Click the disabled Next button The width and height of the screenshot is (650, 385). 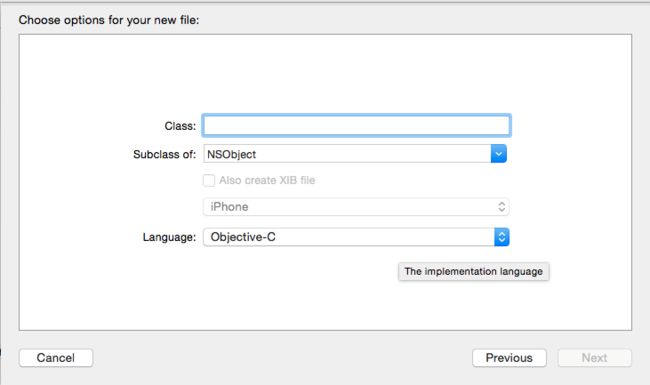coord(594,358)
